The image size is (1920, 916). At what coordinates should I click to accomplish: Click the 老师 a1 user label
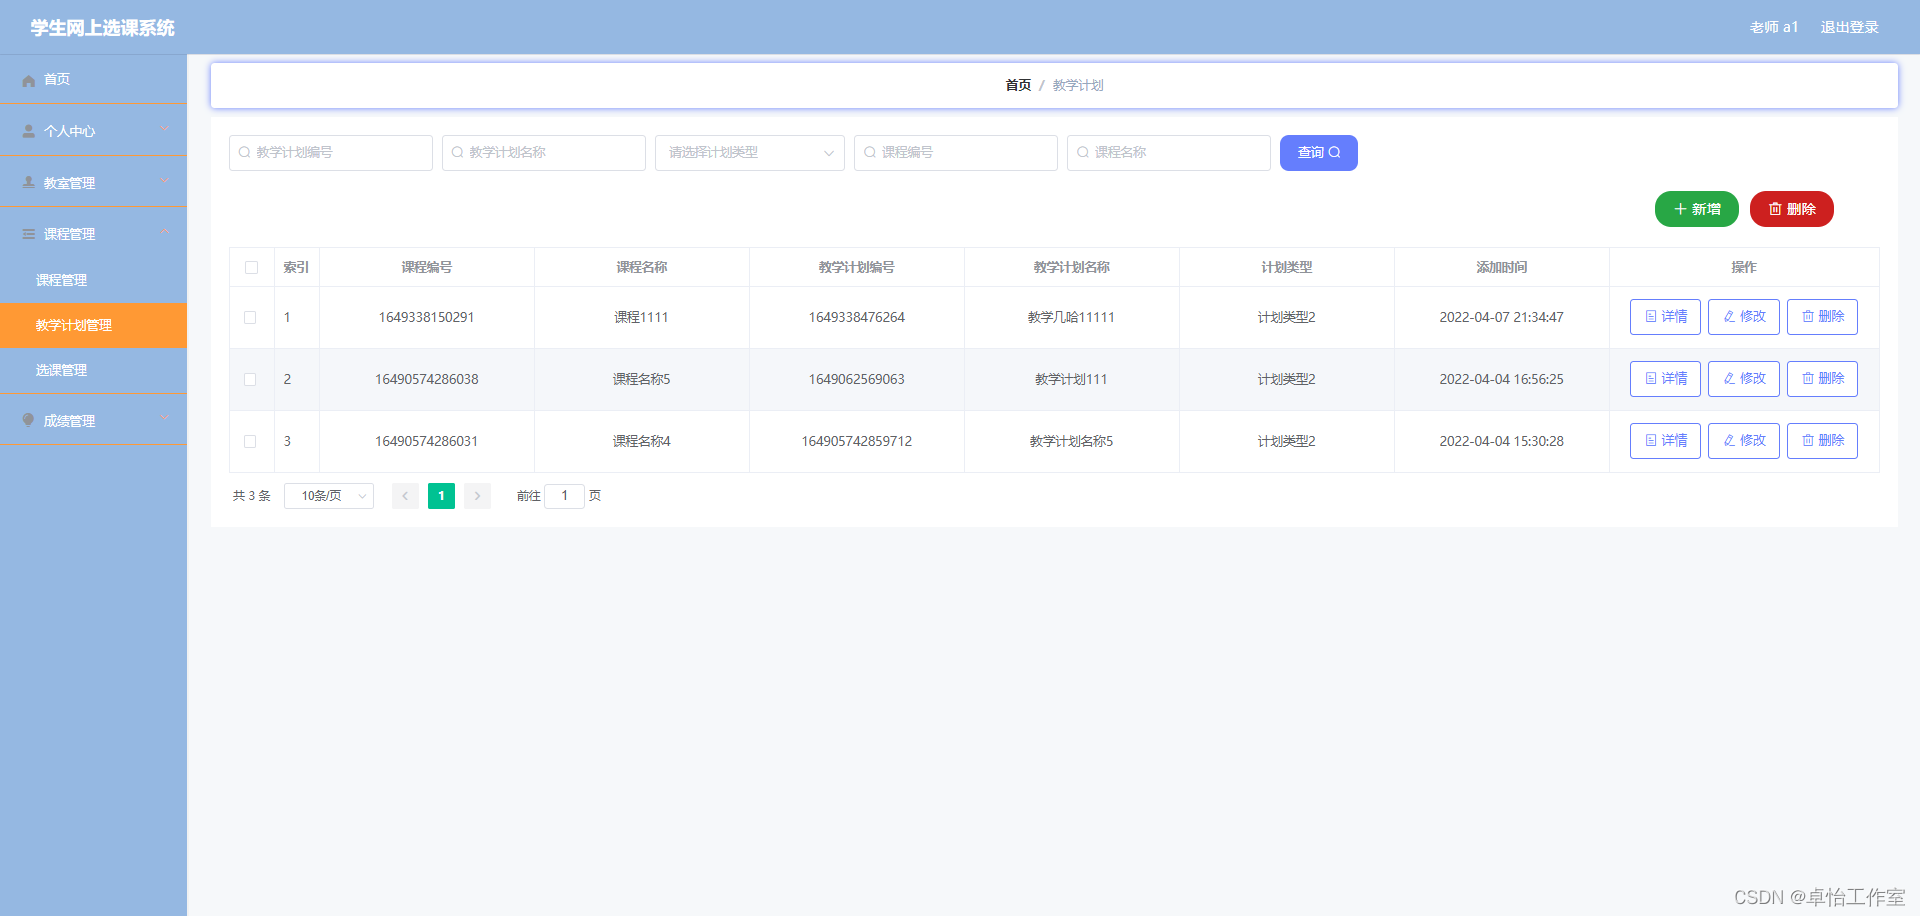click(1774, 28)
